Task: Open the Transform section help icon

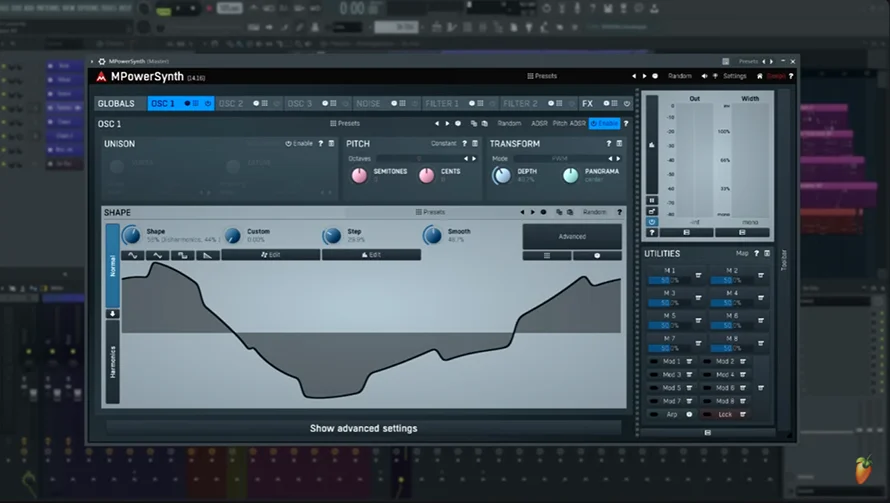Action: pos(608,144)
